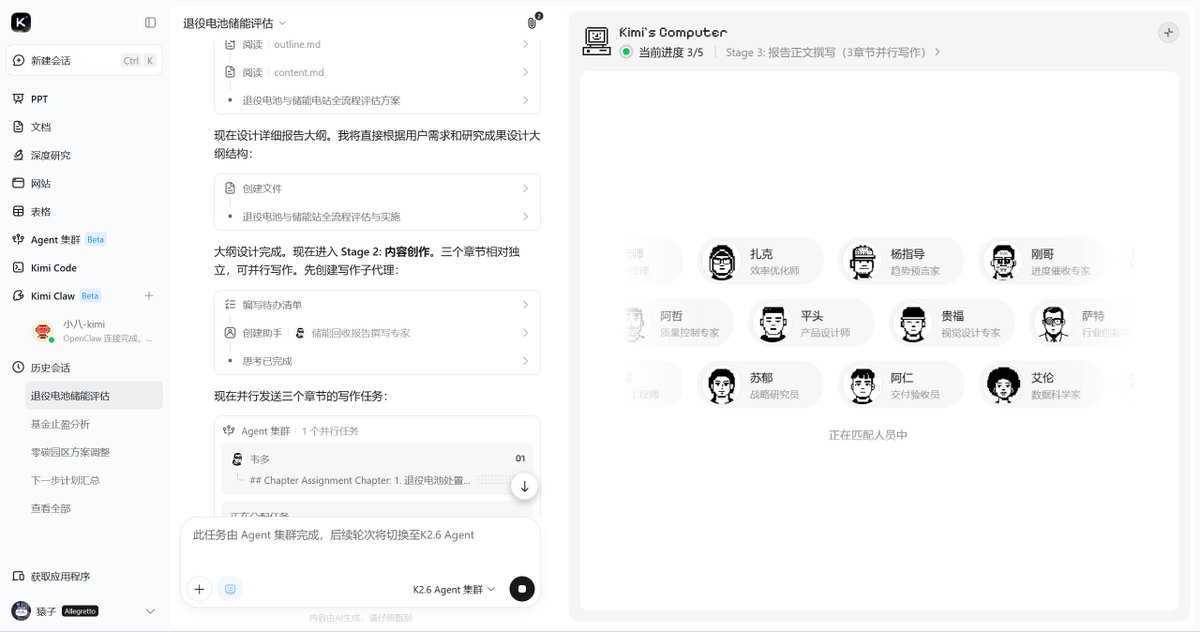The image size is (1200, 632).
Task: Click the 猿子 user avatar
Action: 21,610
